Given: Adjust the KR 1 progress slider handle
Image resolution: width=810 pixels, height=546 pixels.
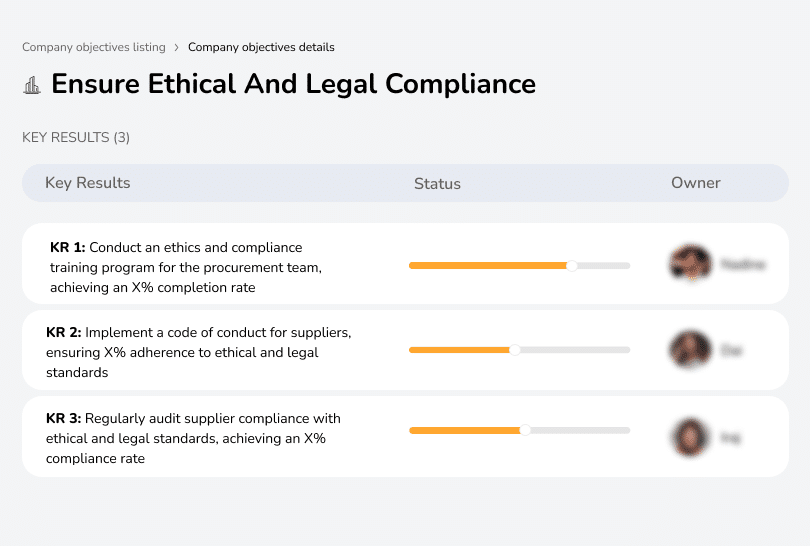Looking at the screenshot, I should click(571, 266).
